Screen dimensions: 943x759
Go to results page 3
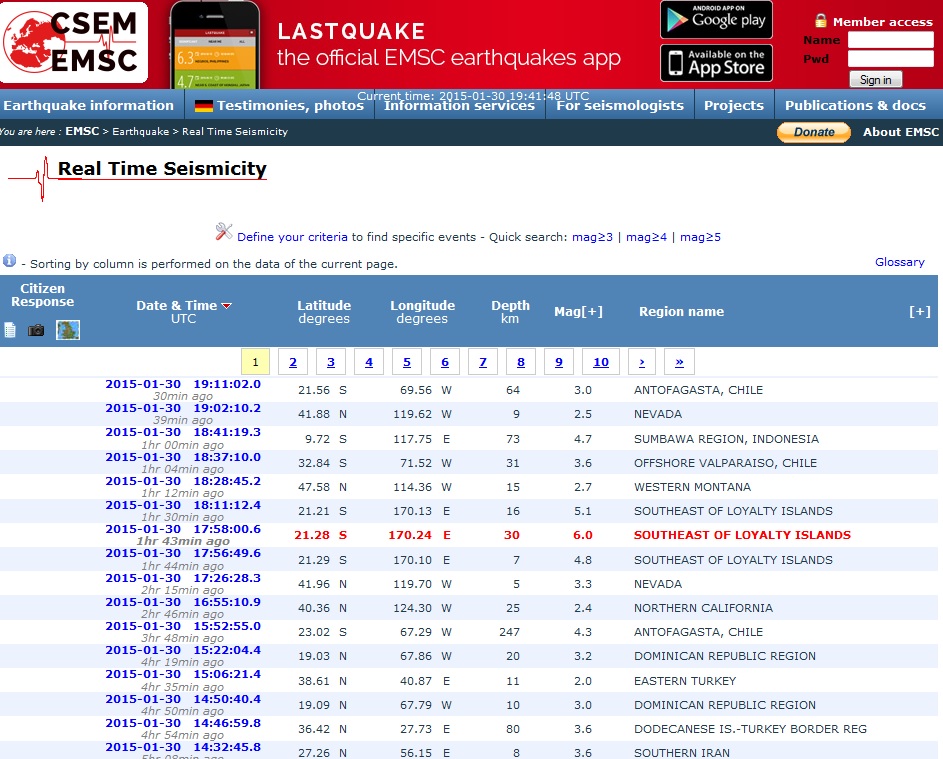click(331, 362)
